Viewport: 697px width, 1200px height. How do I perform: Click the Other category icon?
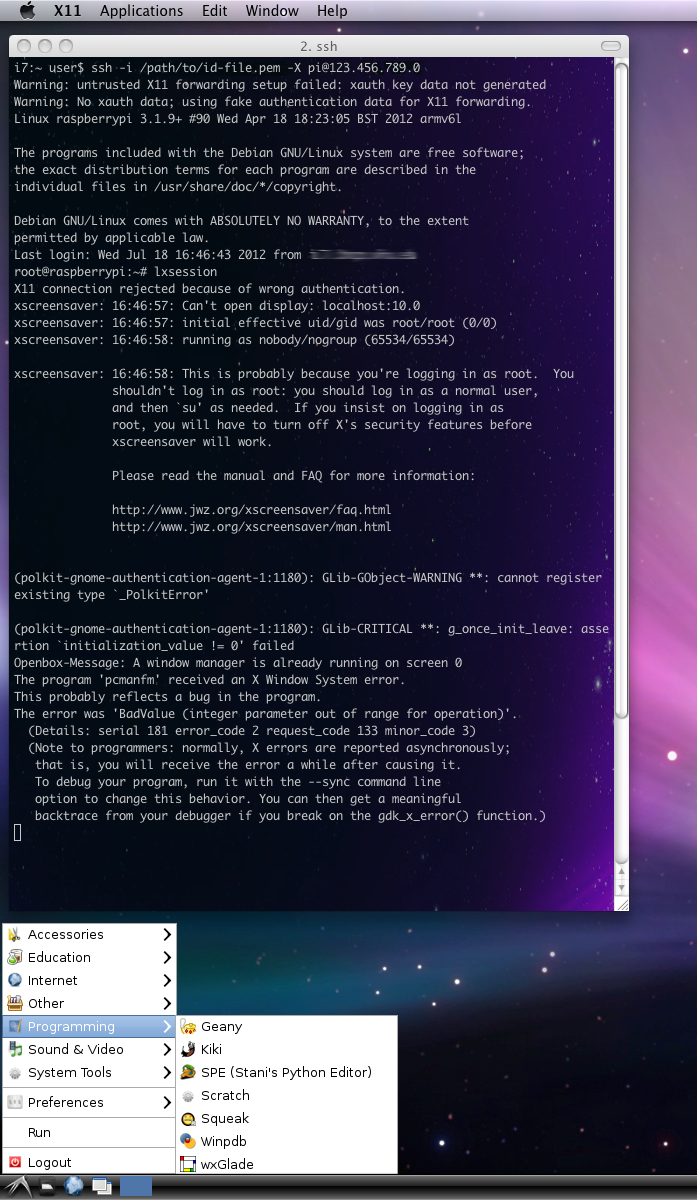[x=15, y=1003]
